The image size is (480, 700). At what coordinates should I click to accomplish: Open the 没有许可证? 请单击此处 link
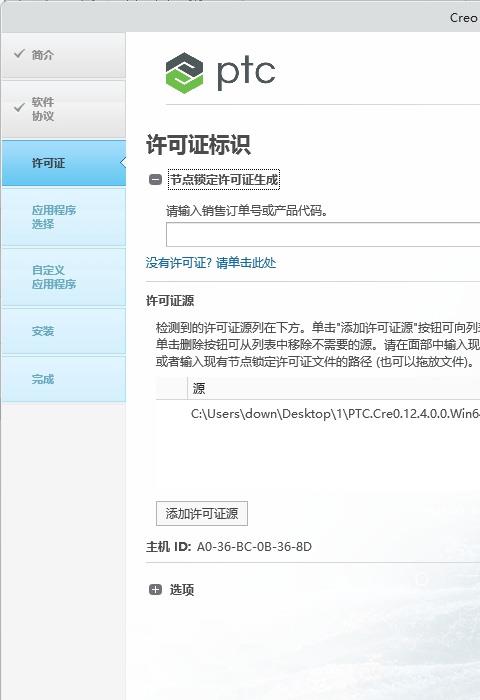211,262
